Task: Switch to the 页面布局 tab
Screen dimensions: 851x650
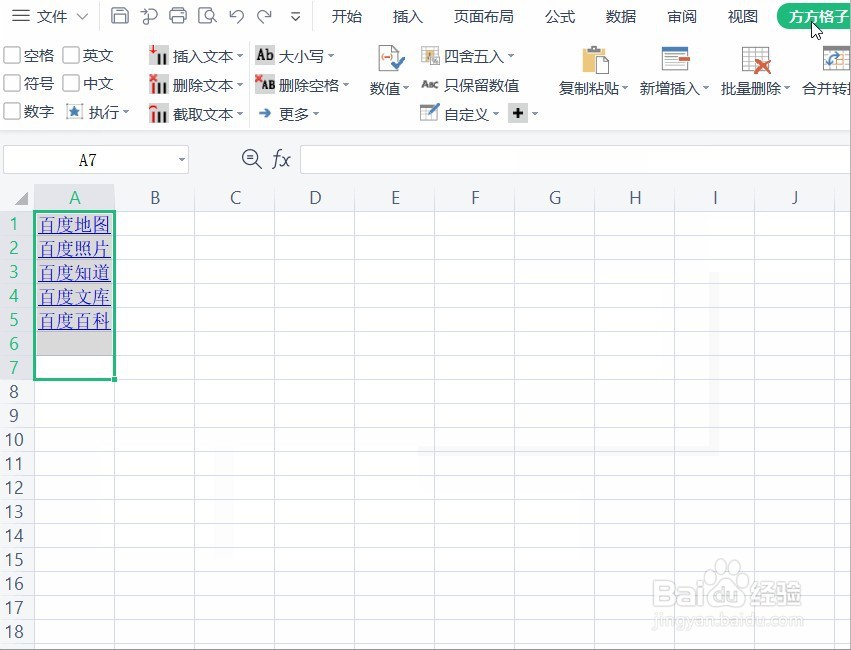Action: [484, 16]
